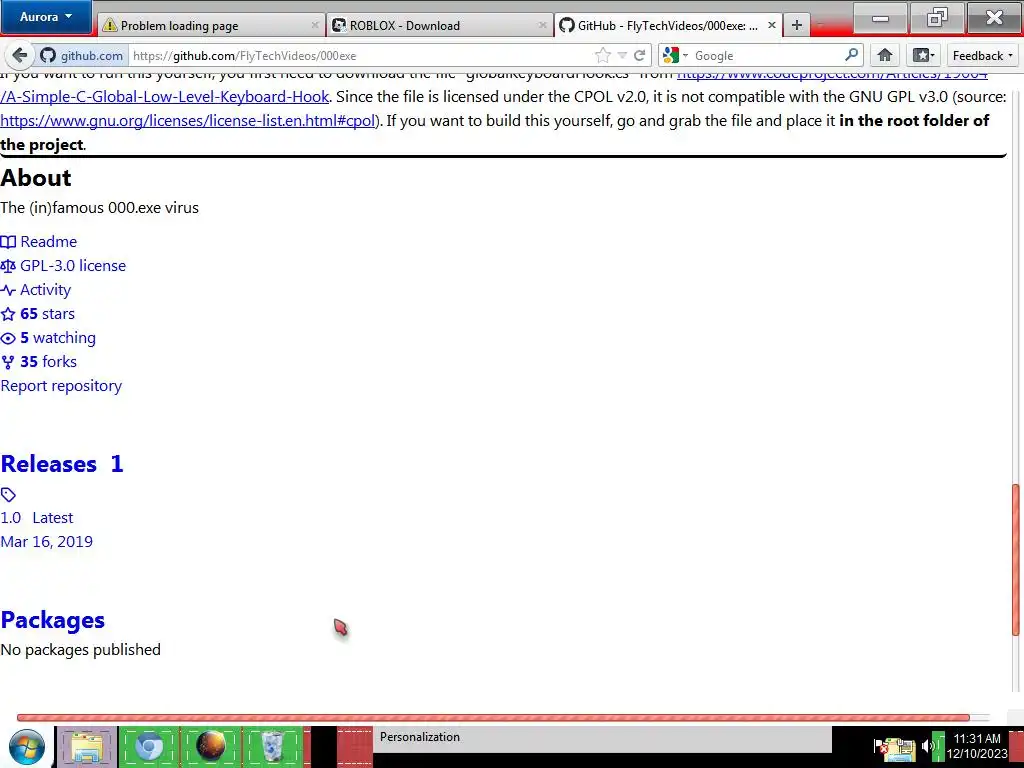This screenshot has height=768, width=1024.
Task: Open the Aurora application menu
Action: pyautogui.click(x=46, y=17)
